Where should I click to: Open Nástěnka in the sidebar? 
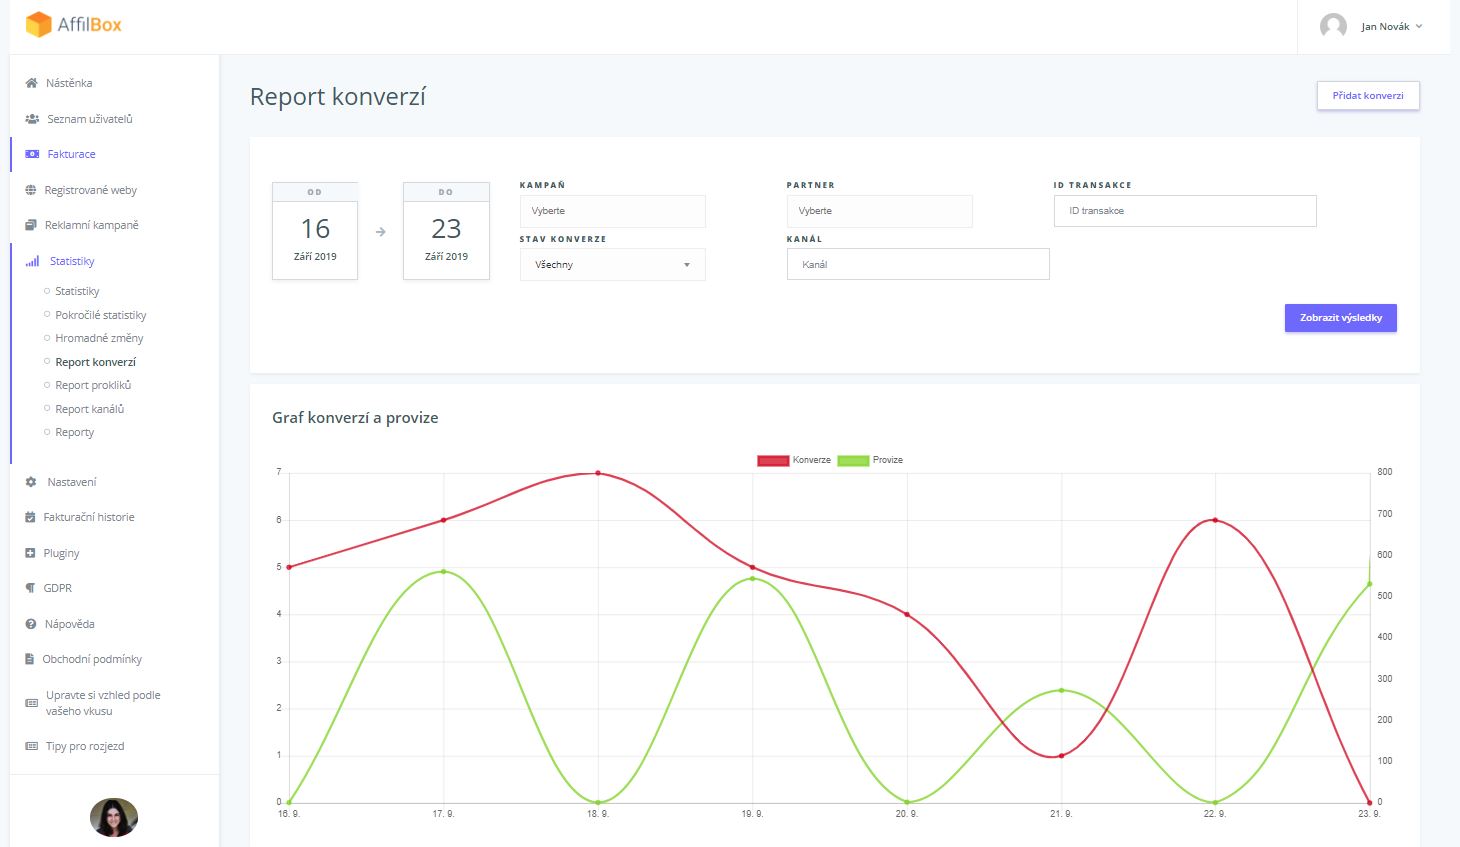coord(69,83)
